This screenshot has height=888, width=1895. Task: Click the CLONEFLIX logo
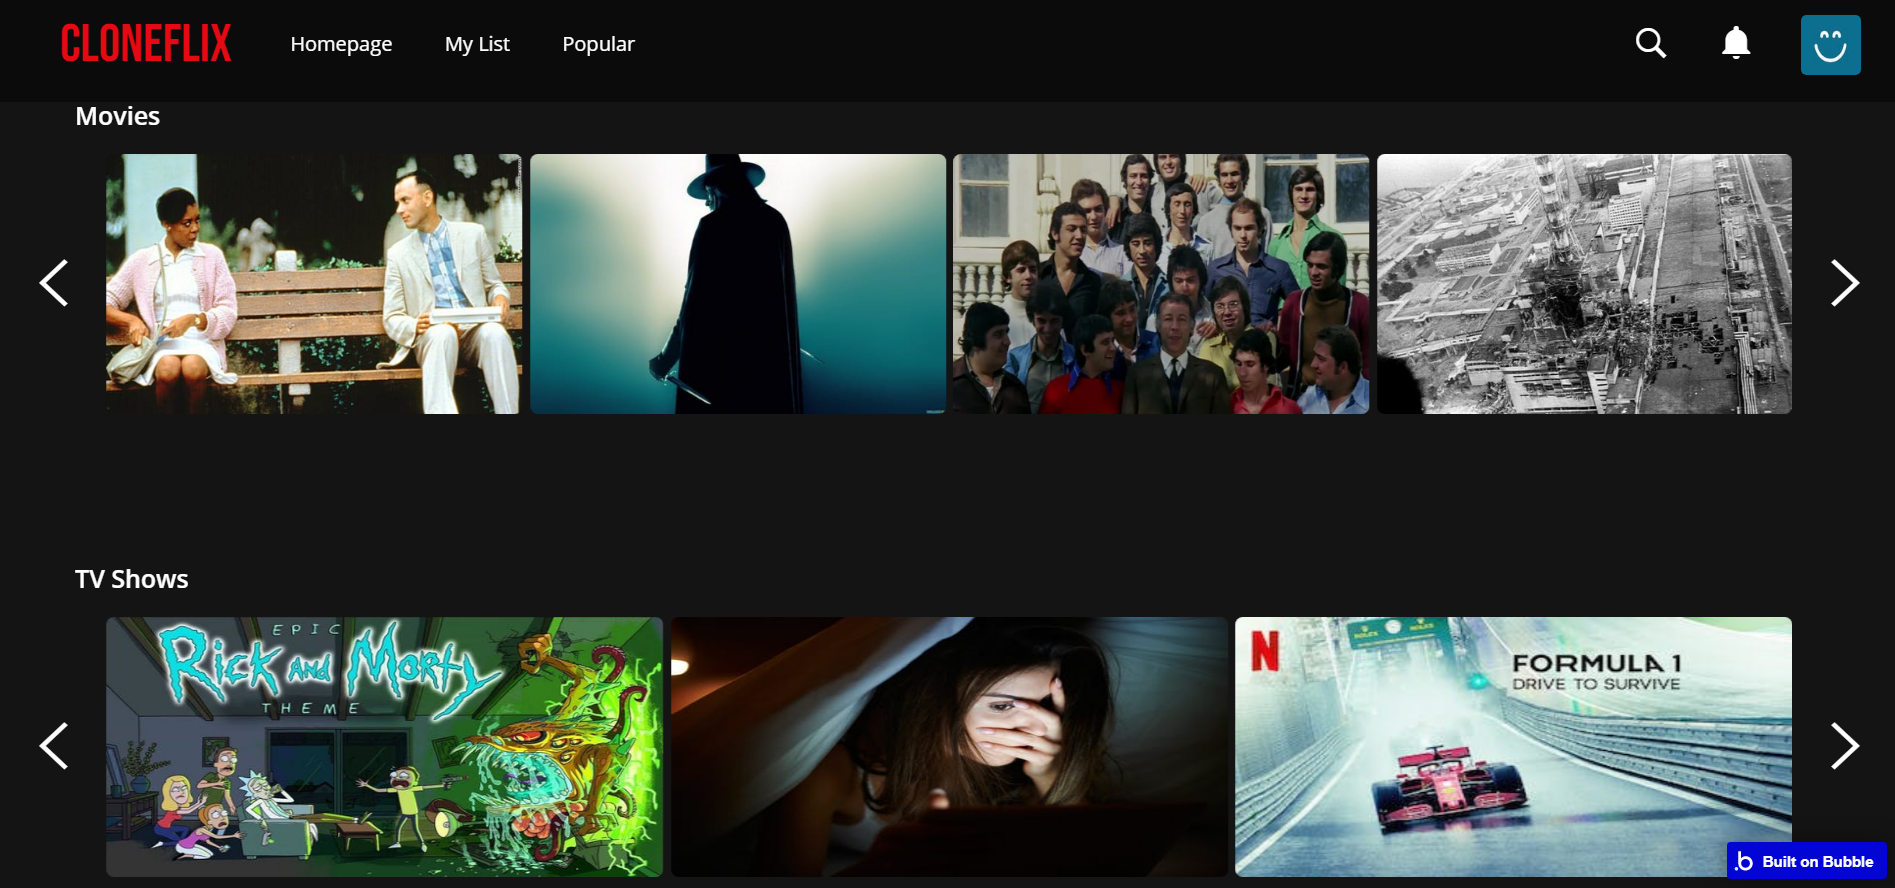coord(146,44)
